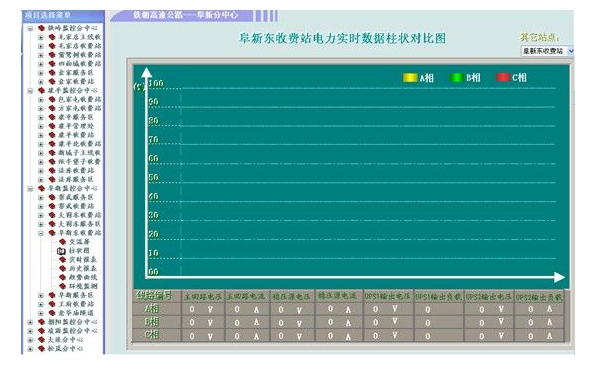Click the green B相 legend swatch

click(x=456, y=77)
